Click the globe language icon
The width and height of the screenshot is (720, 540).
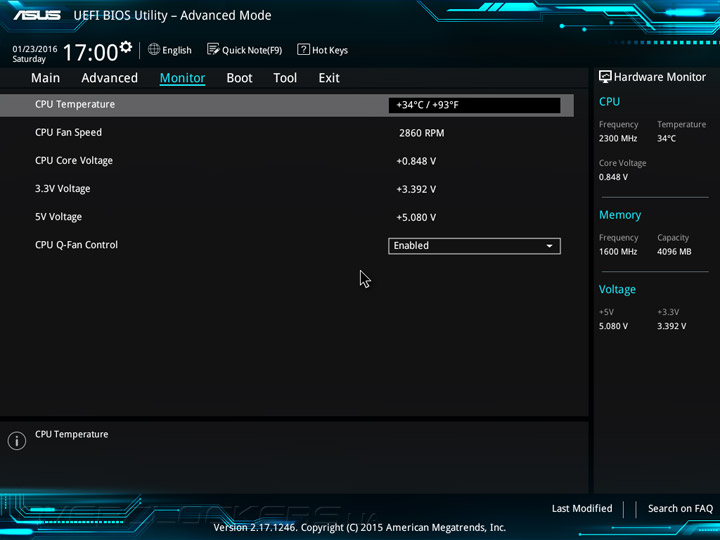(154, 49)
